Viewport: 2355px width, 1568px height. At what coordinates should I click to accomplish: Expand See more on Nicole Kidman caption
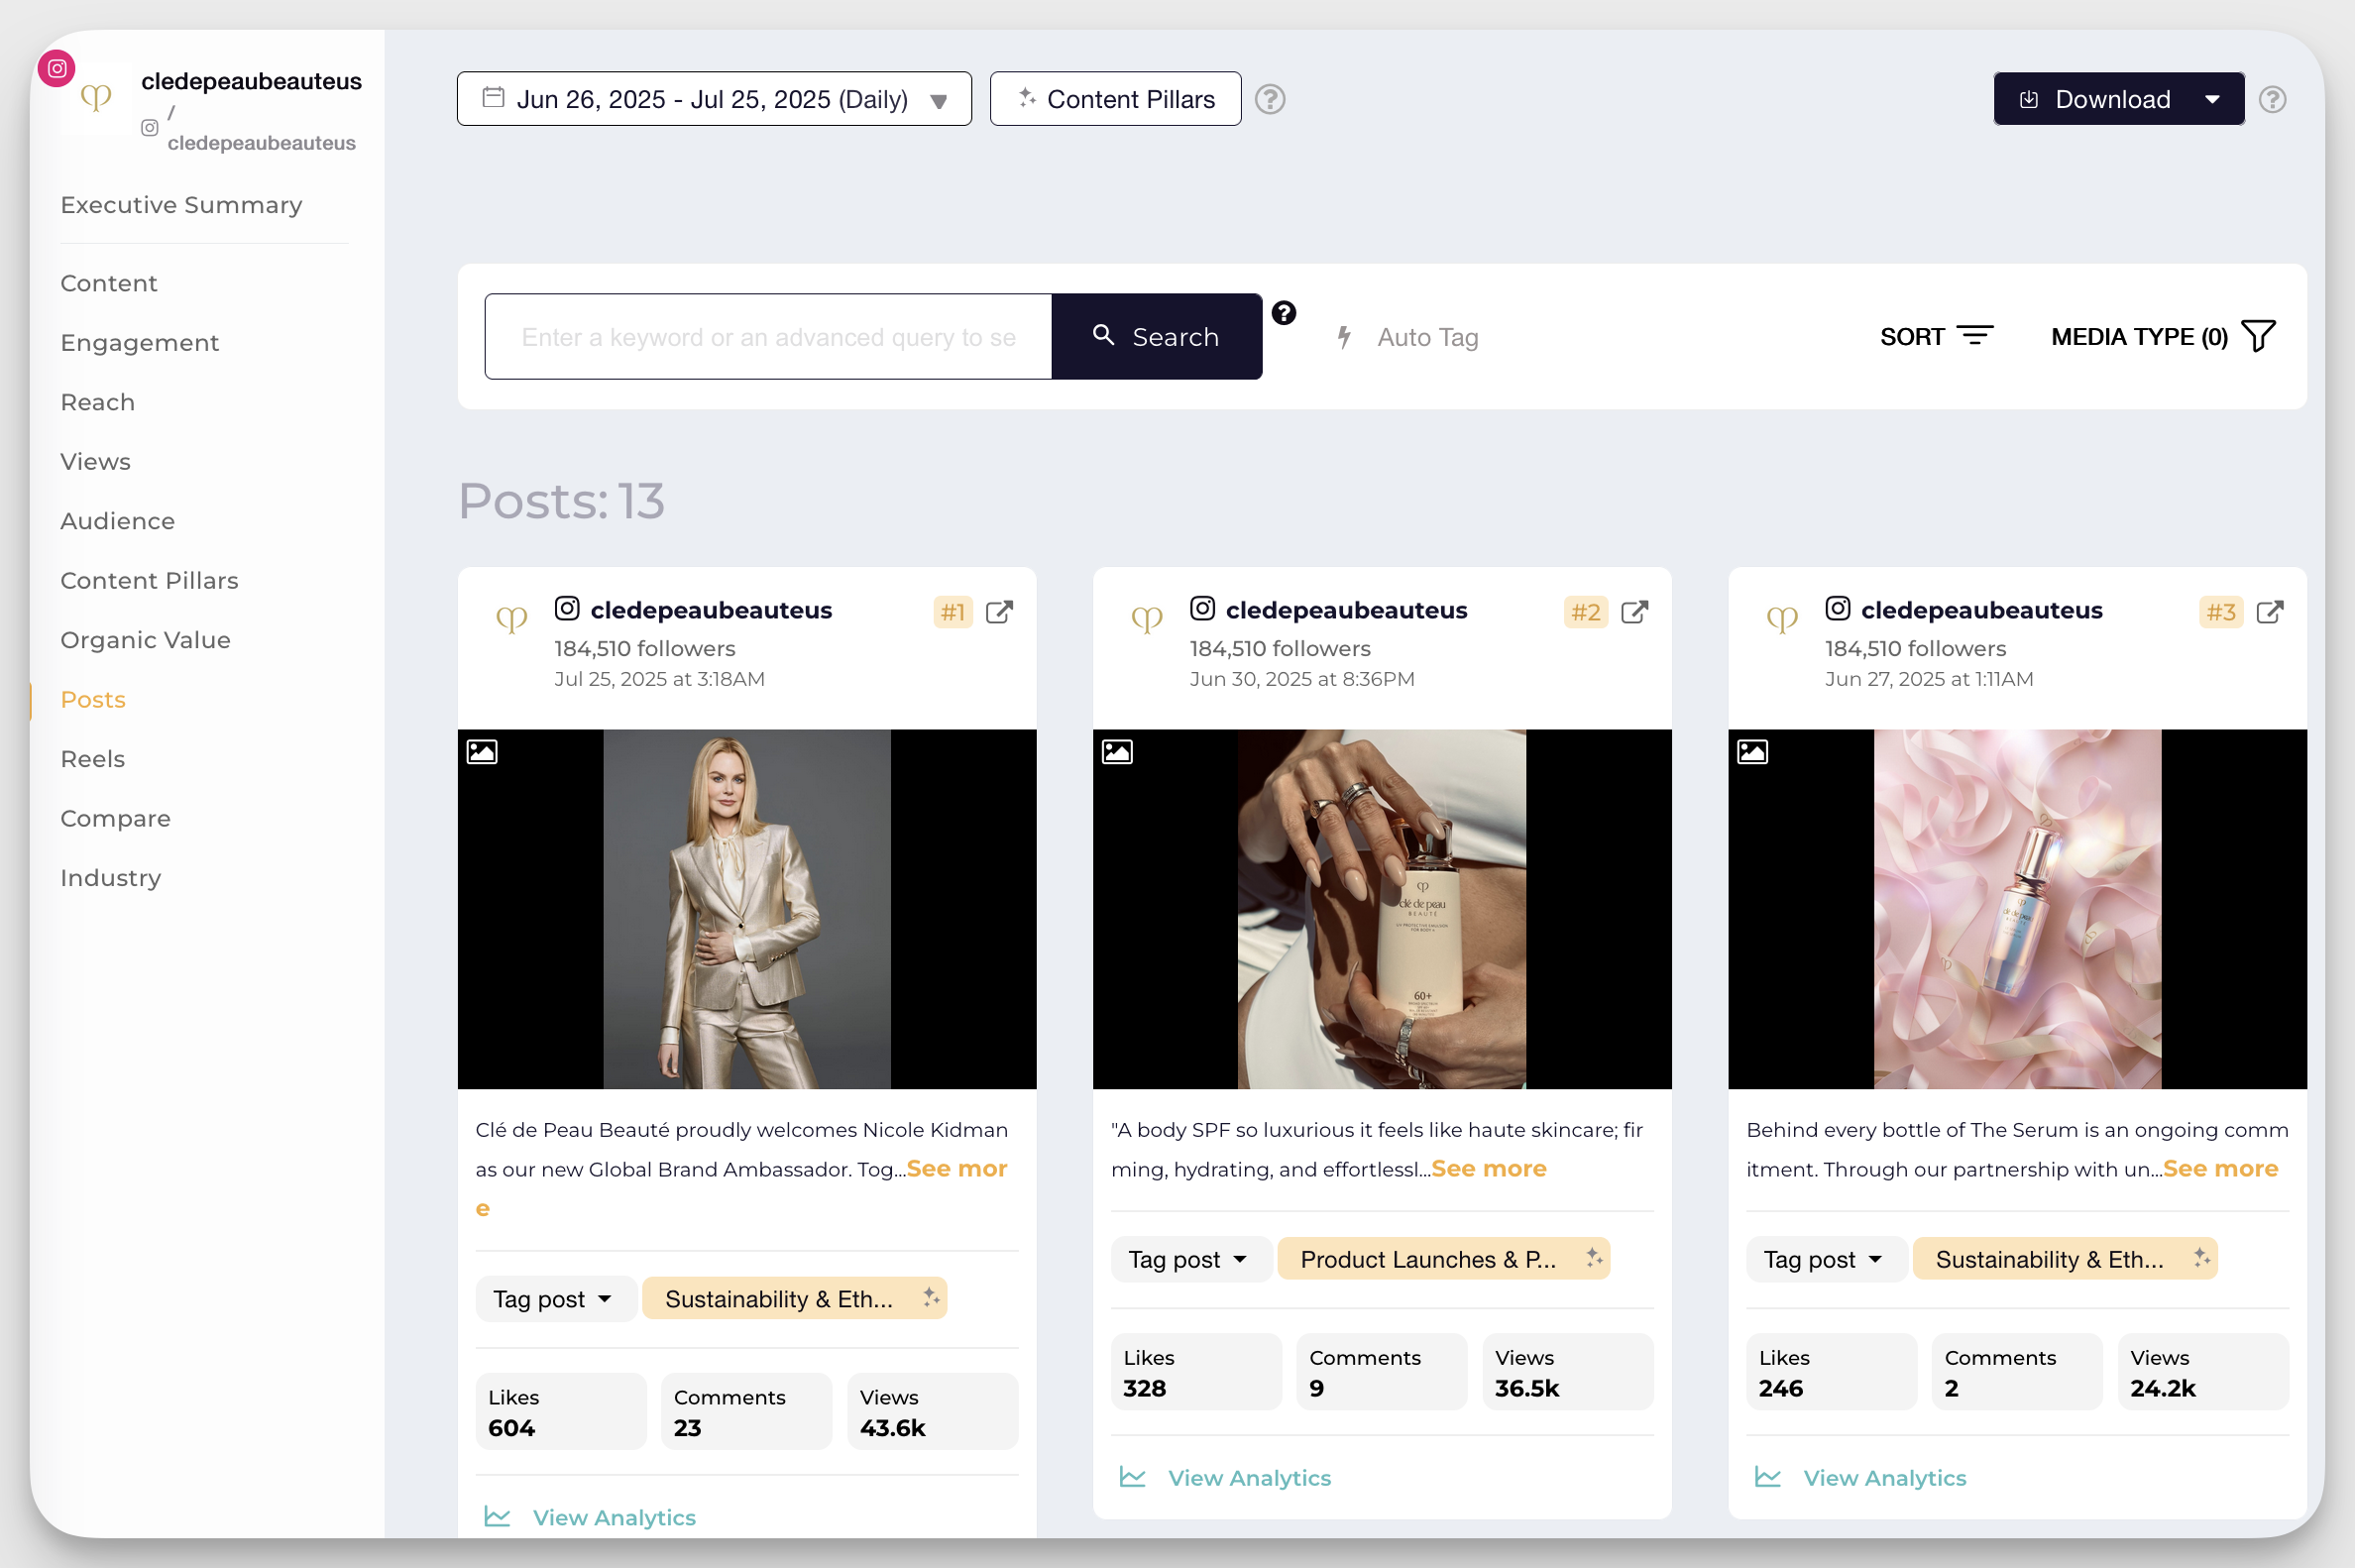tap(956, 1169)
